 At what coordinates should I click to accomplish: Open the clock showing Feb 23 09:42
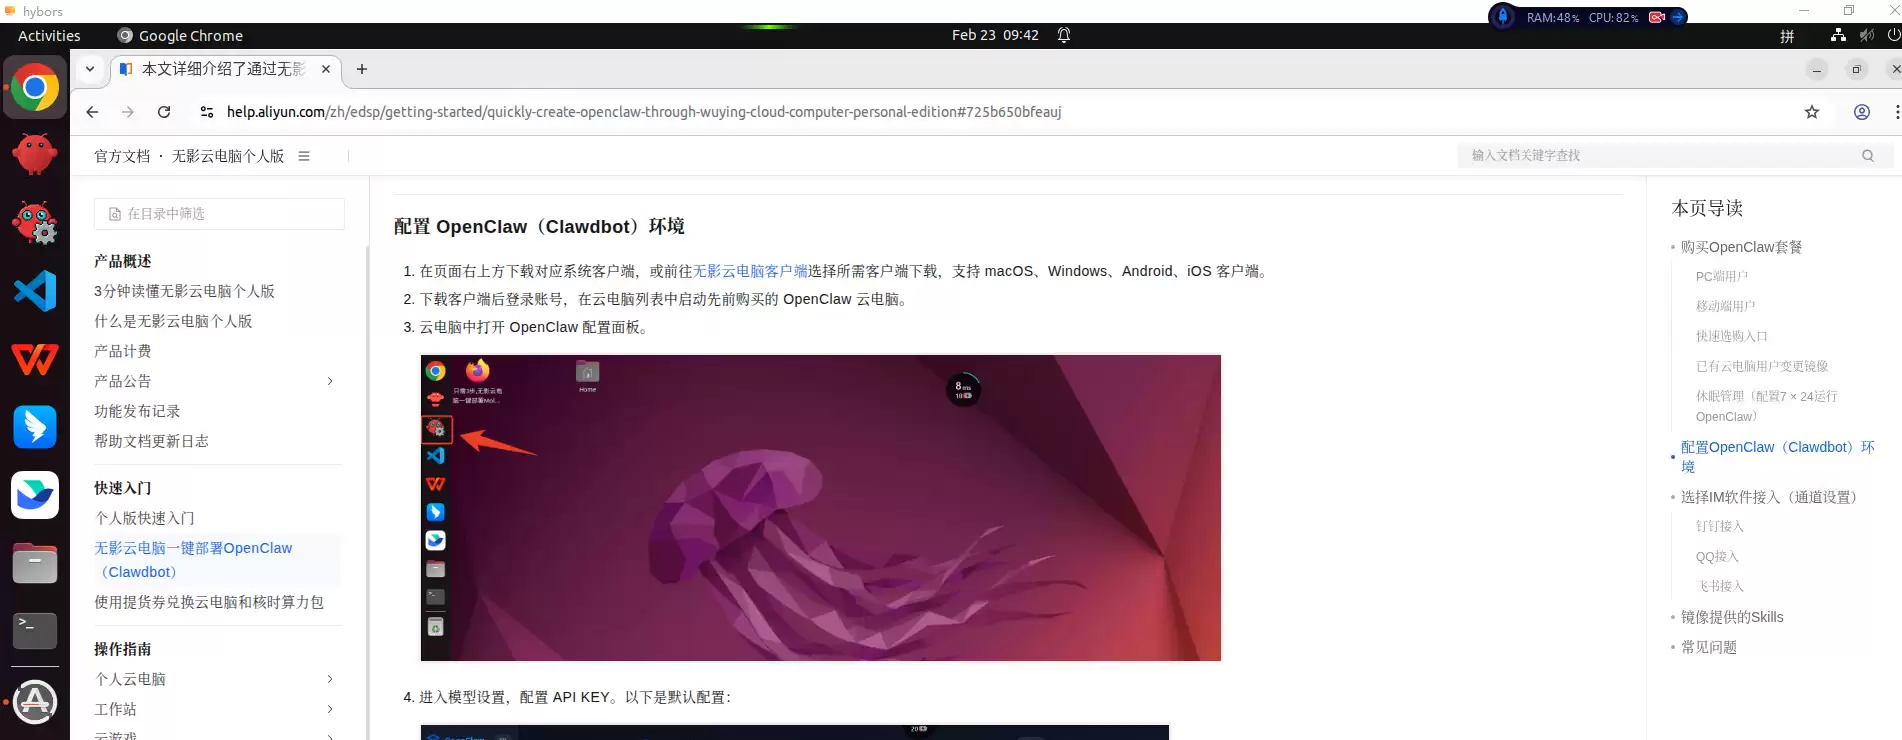(995, 35)
